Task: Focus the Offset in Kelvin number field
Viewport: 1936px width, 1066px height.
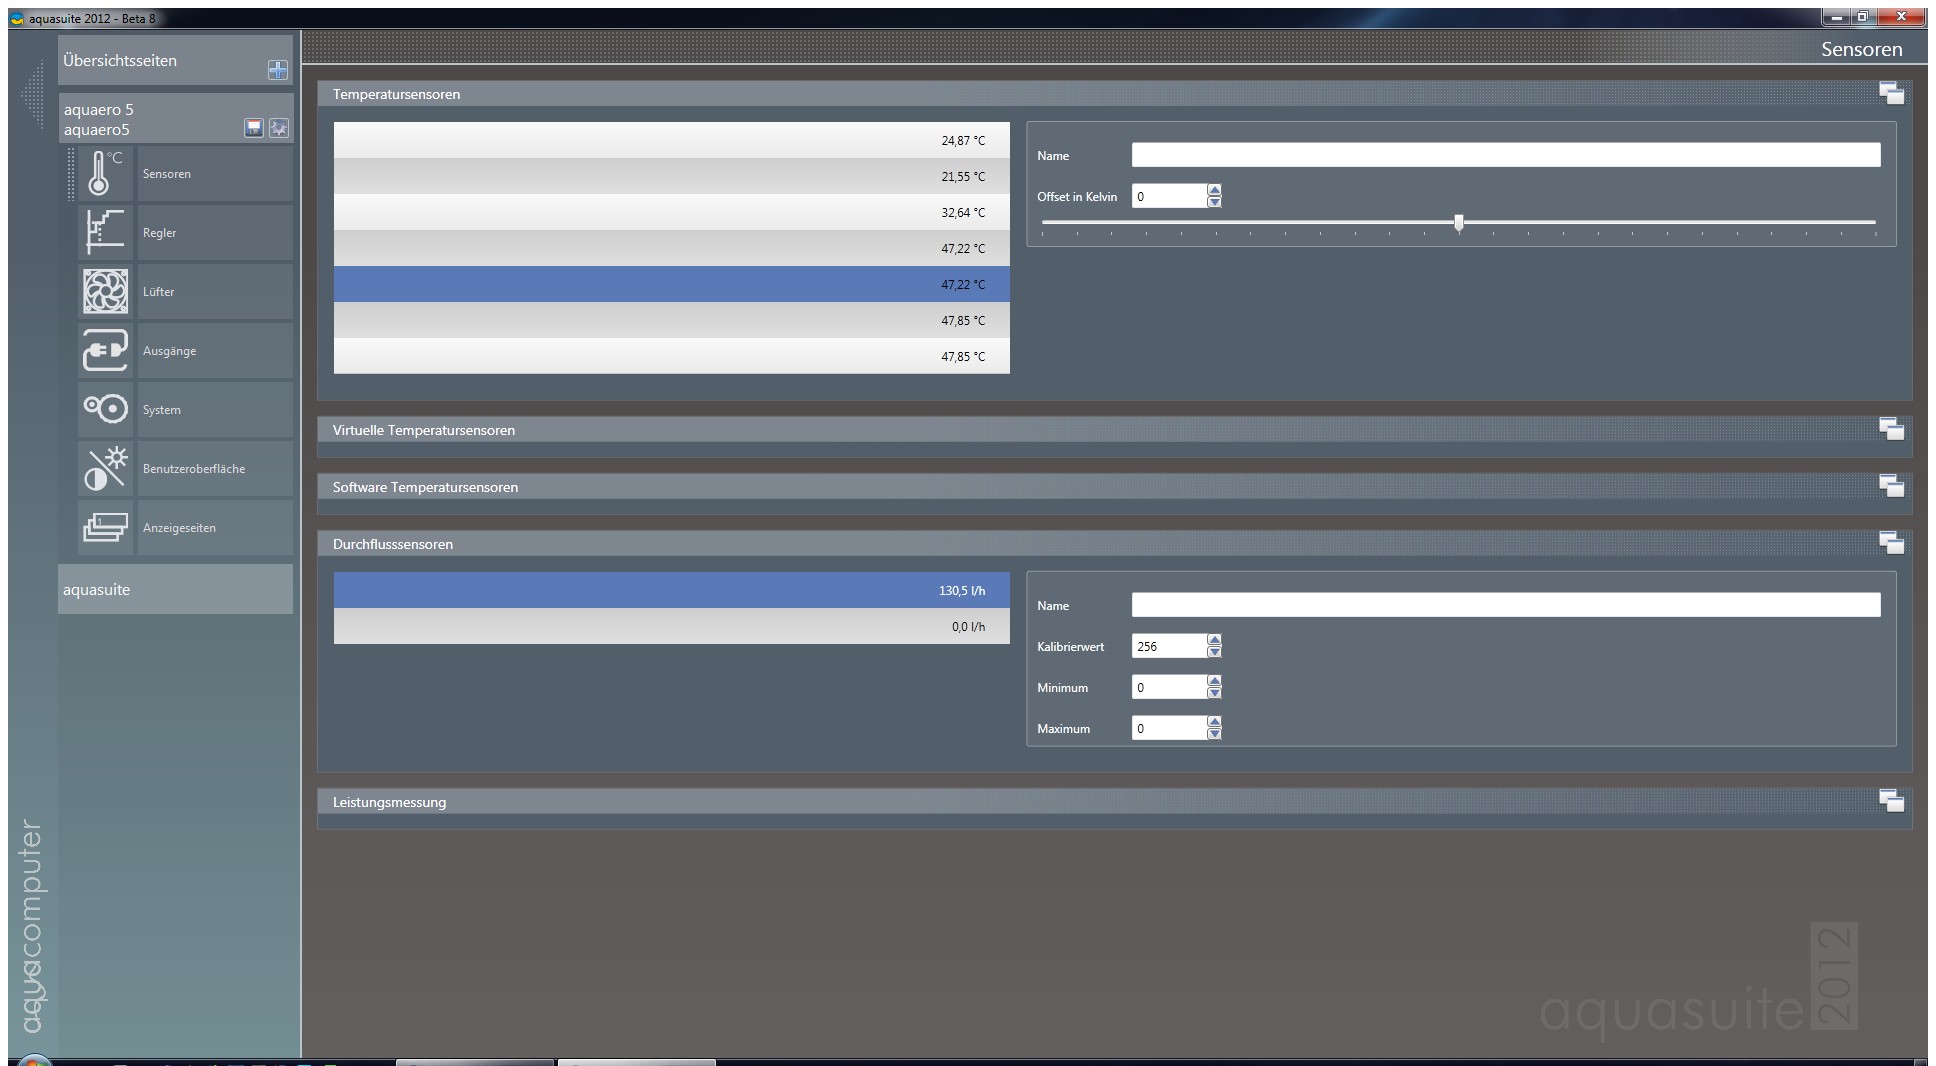Action: (1169, 196)
